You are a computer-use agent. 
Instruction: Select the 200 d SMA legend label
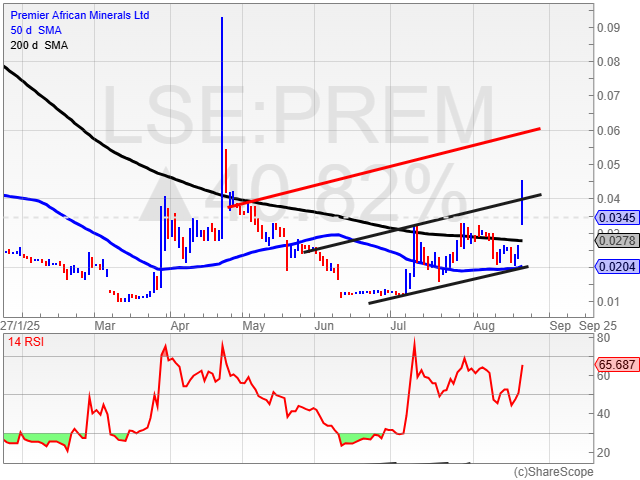pyautogui.click(x=39, y=45)
